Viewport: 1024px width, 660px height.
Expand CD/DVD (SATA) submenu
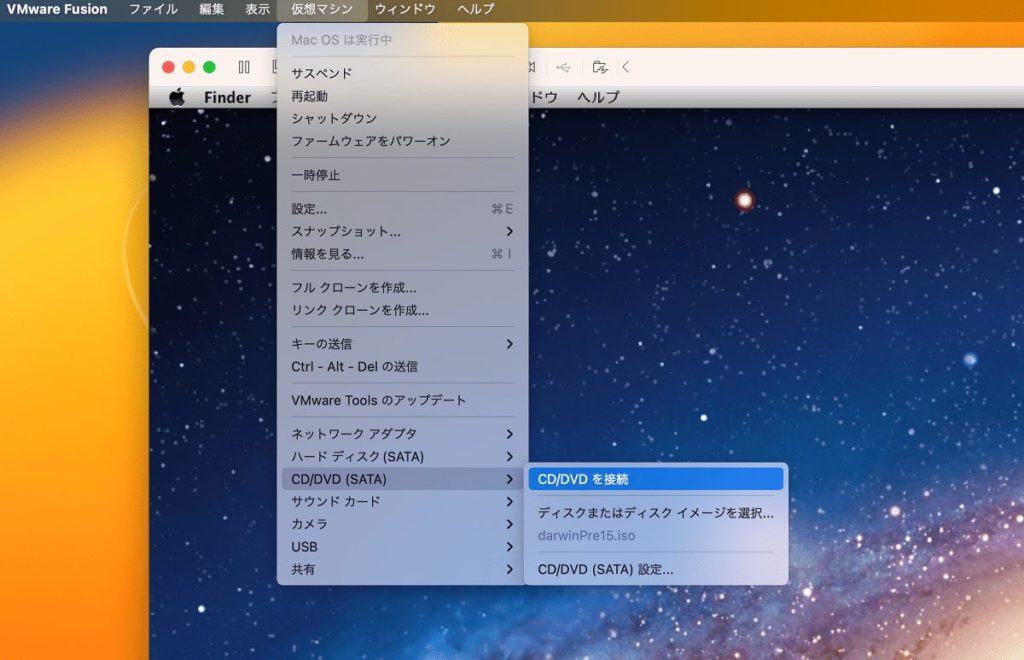[402, 479]
